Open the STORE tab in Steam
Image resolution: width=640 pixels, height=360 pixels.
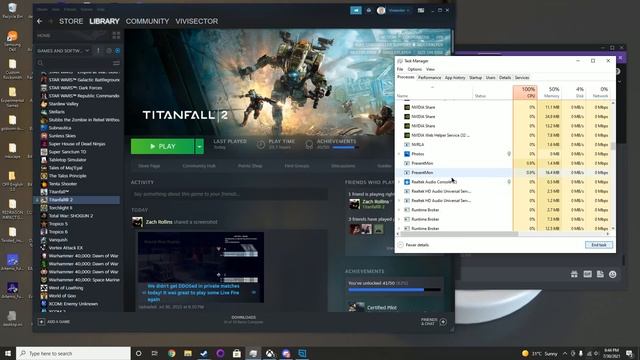(x=71, y=21)
